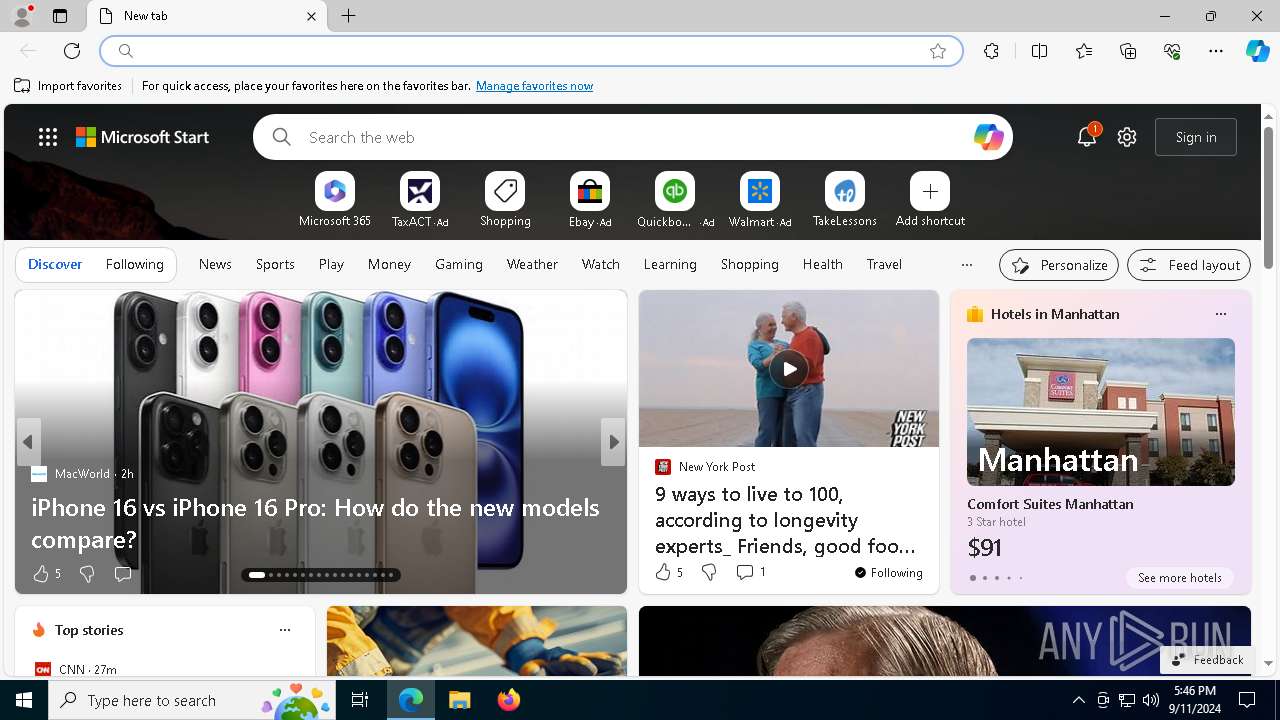Select the Weather category
The image size is (1280, 720).
(x=532, y=264)
